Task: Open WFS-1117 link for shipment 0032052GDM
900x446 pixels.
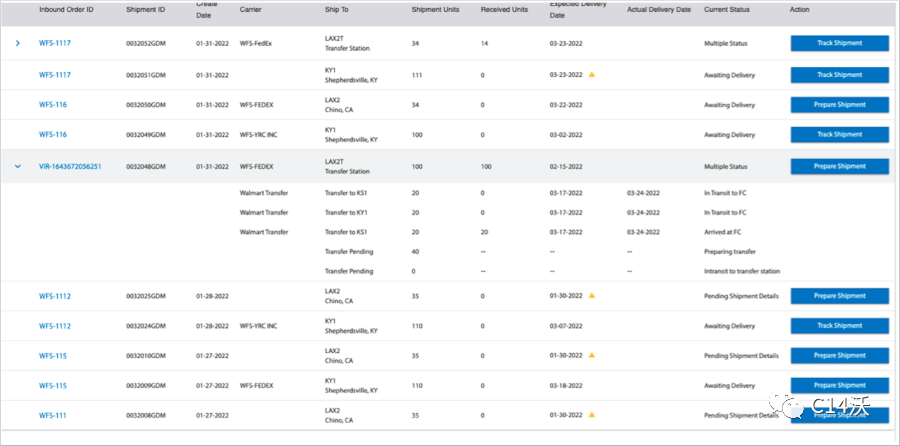Action: (55, 44)
